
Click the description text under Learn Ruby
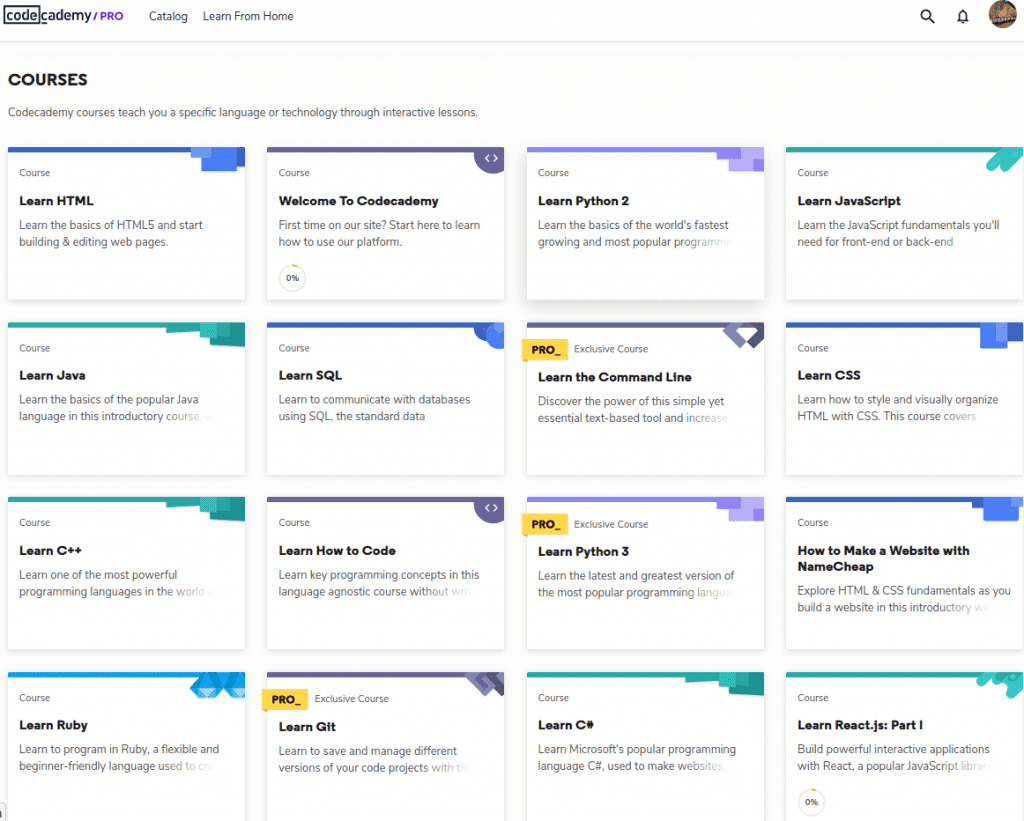click(119, 758)
